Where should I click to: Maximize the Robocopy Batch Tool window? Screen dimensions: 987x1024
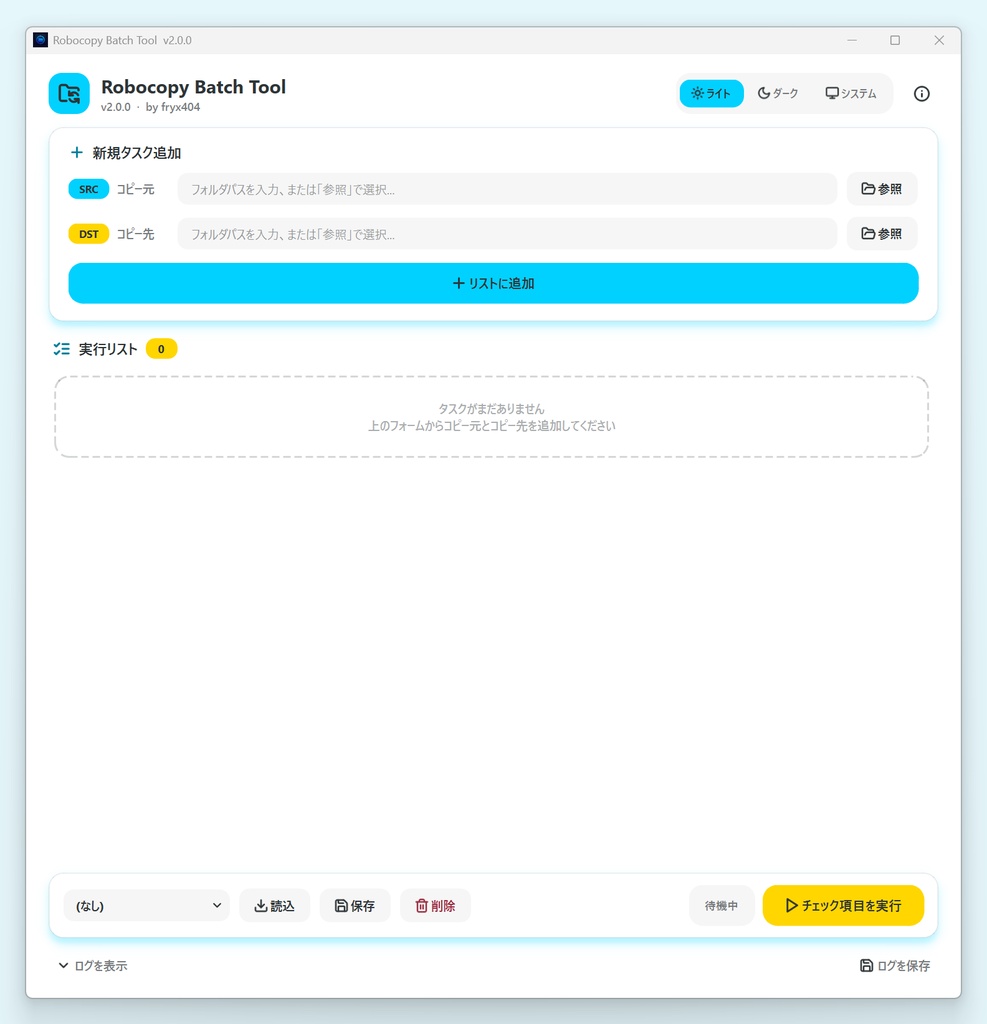[x=895, y=40]
